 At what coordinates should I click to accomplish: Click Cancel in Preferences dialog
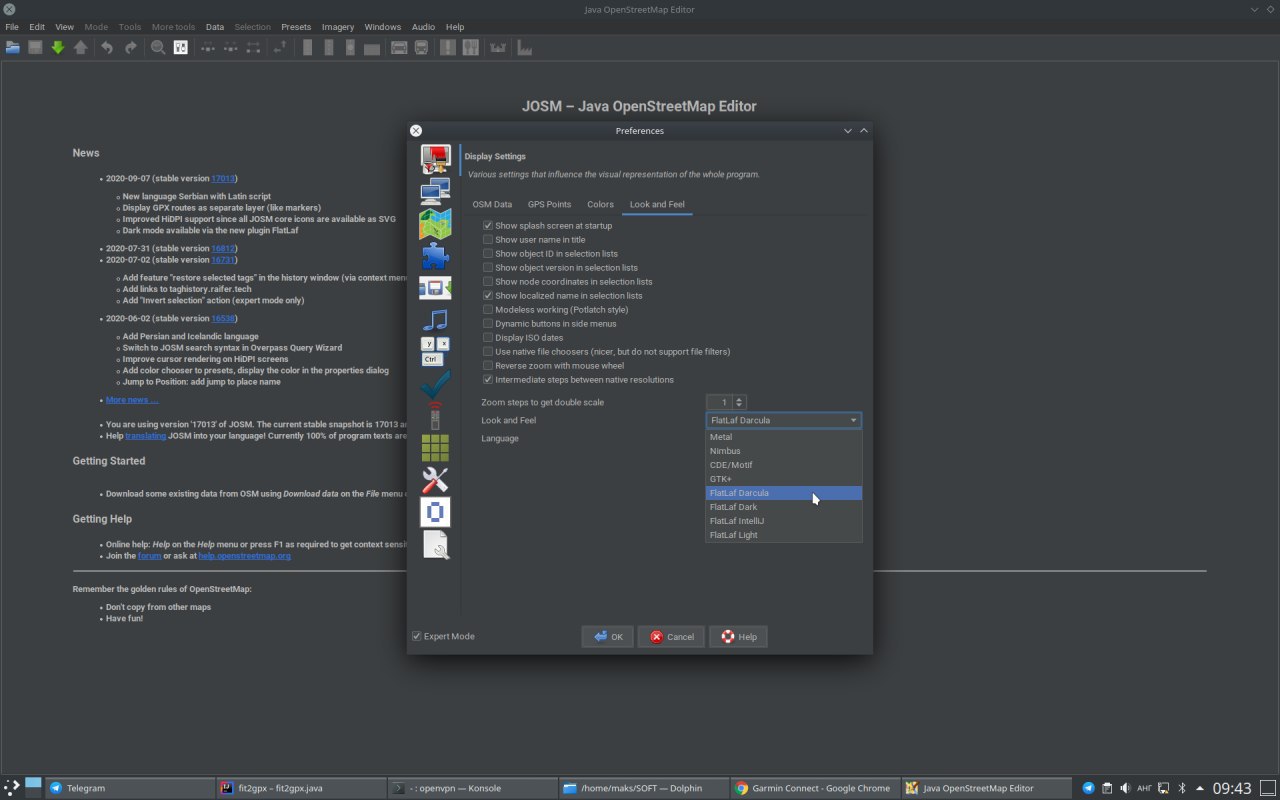(x=671, y=637)
